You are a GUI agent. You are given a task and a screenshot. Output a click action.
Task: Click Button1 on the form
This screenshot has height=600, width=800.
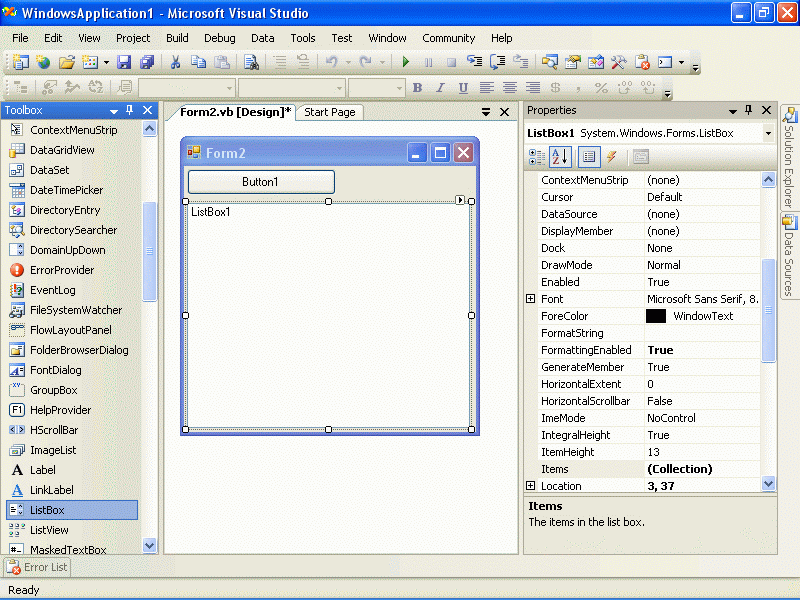(x=261, y=182)
